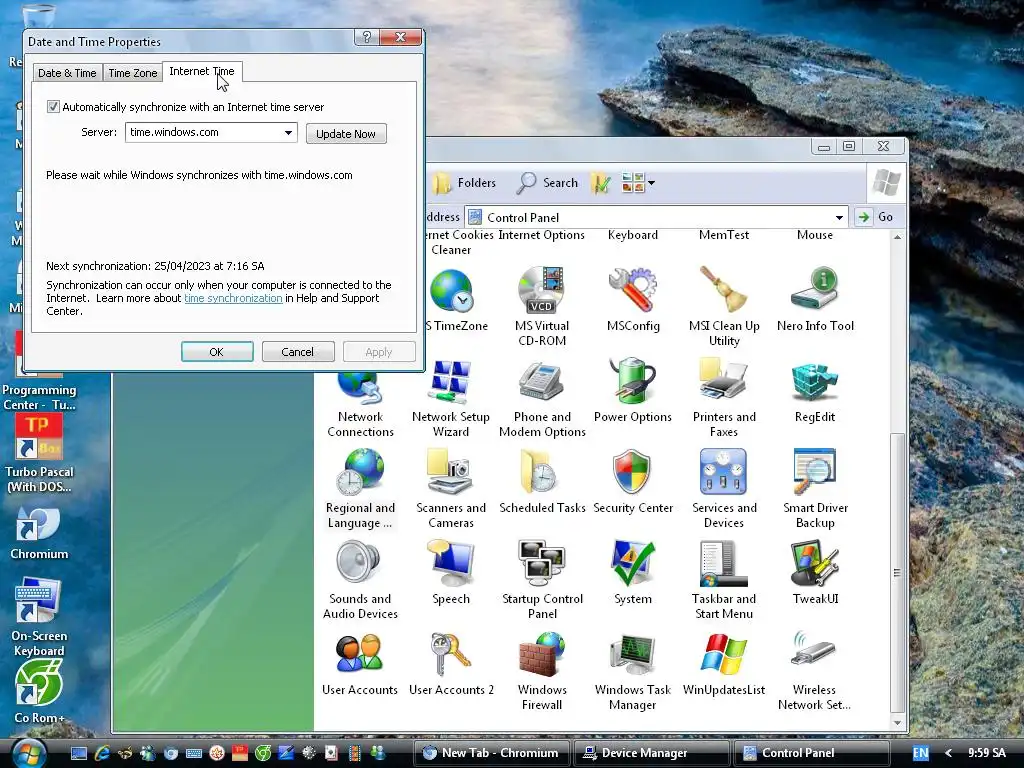Open the MS Virtual CD-ROM applet

pos(542,306)
